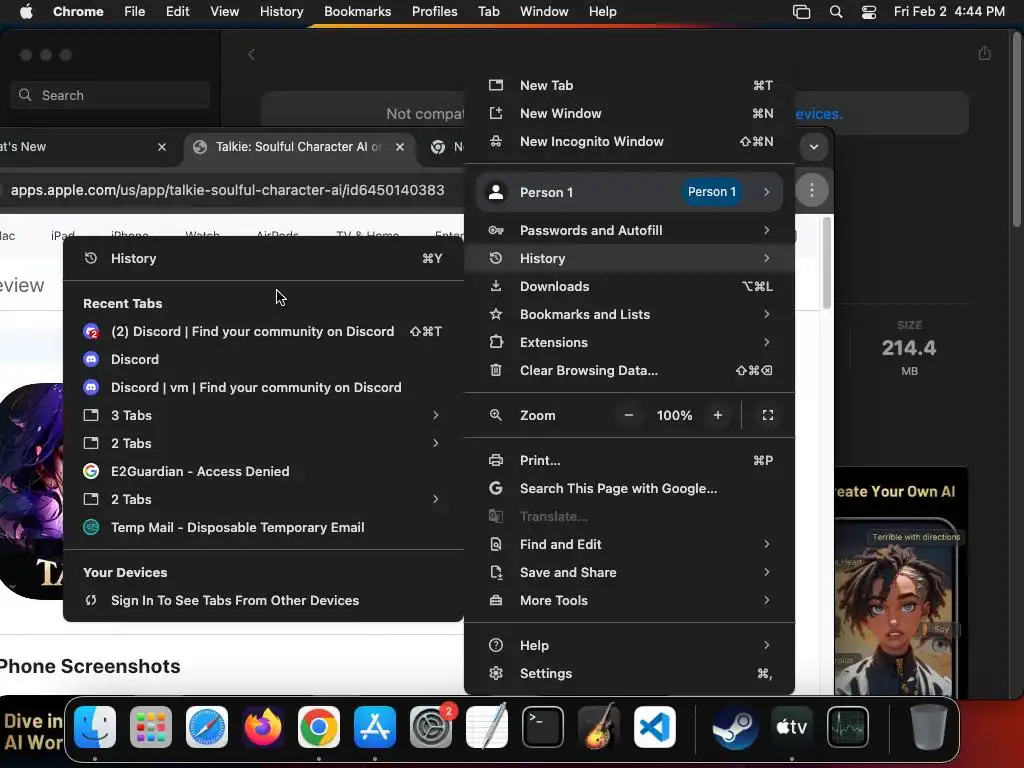Click the Chrome address bar URL

coord(227,190)
